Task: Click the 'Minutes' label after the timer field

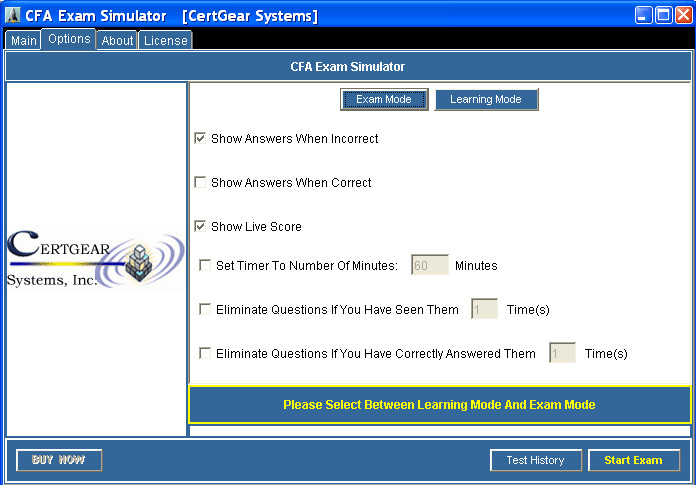Action: coord(476,265)
